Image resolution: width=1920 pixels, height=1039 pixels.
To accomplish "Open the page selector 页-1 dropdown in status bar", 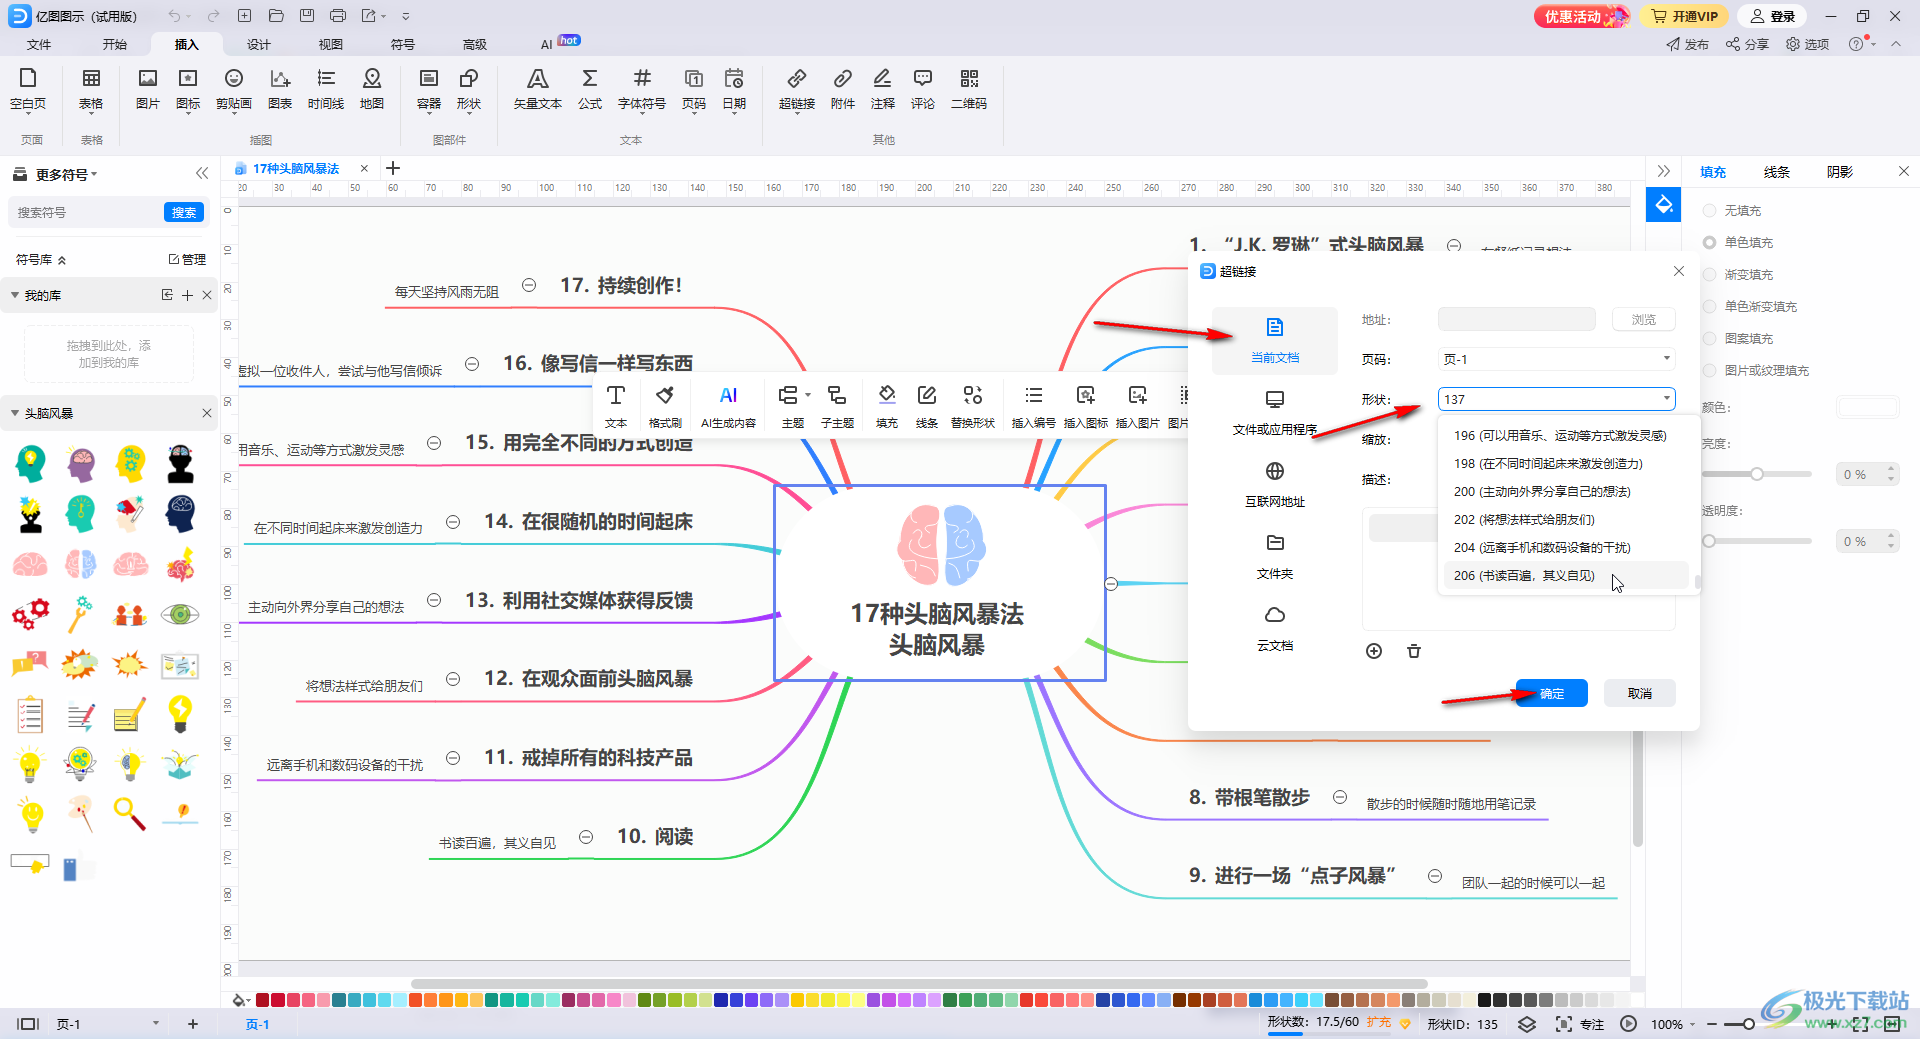I will [x=156, y=1024].
